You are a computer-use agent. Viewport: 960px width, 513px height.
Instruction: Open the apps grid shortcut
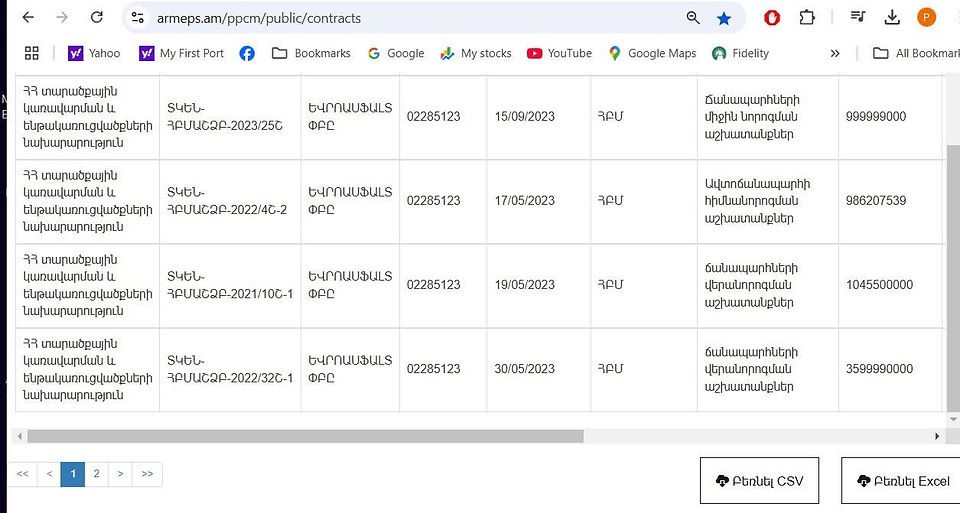click(31, 53)
